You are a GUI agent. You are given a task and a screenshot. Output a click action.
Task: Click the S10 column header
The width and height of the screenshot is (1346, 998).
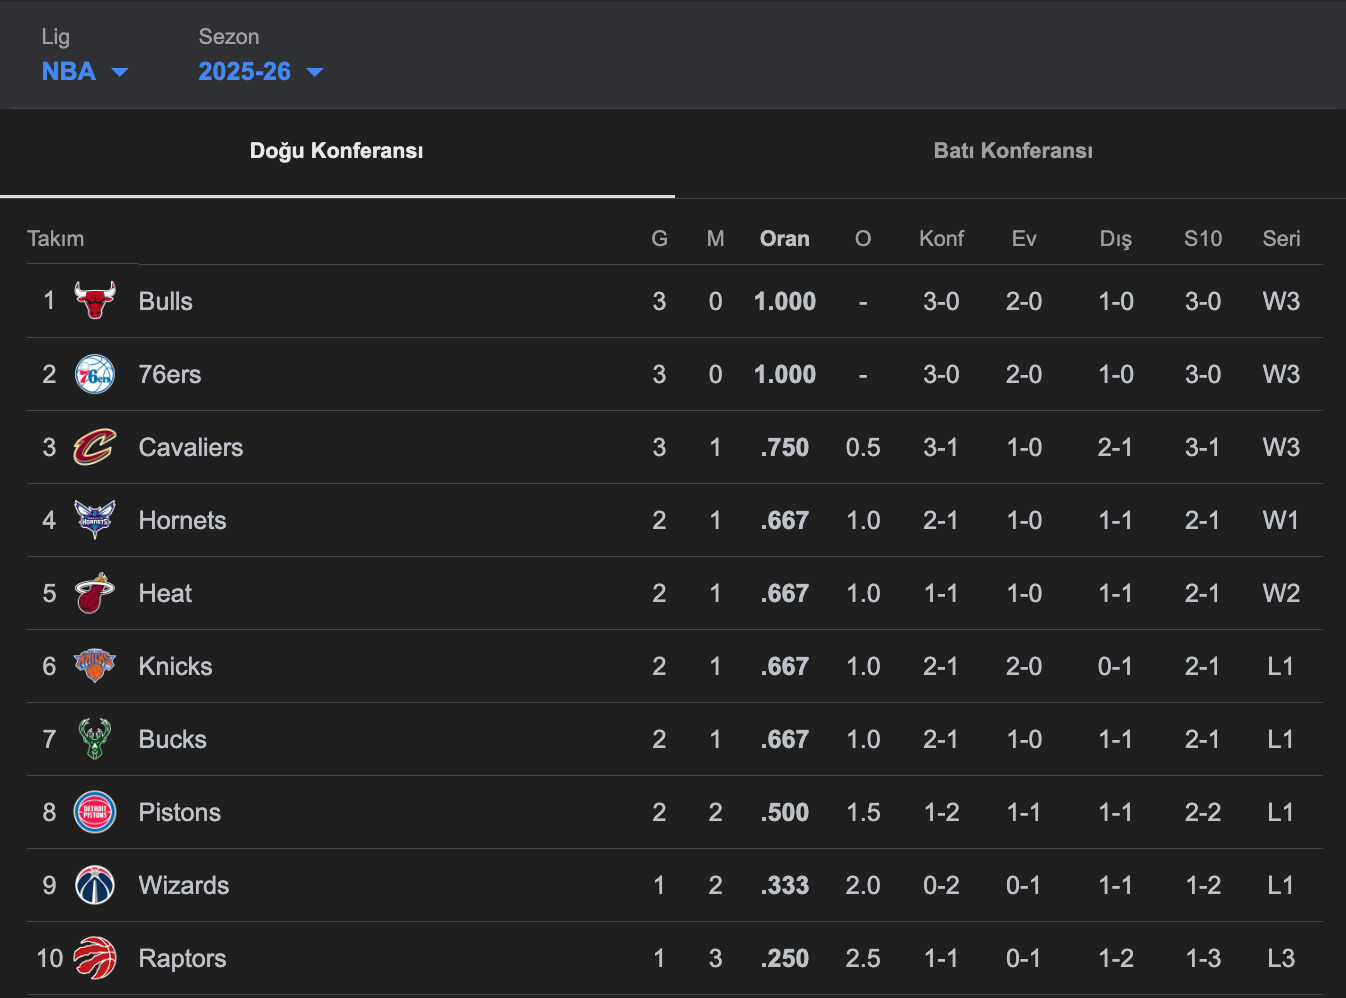click(x=1202, y=239)
